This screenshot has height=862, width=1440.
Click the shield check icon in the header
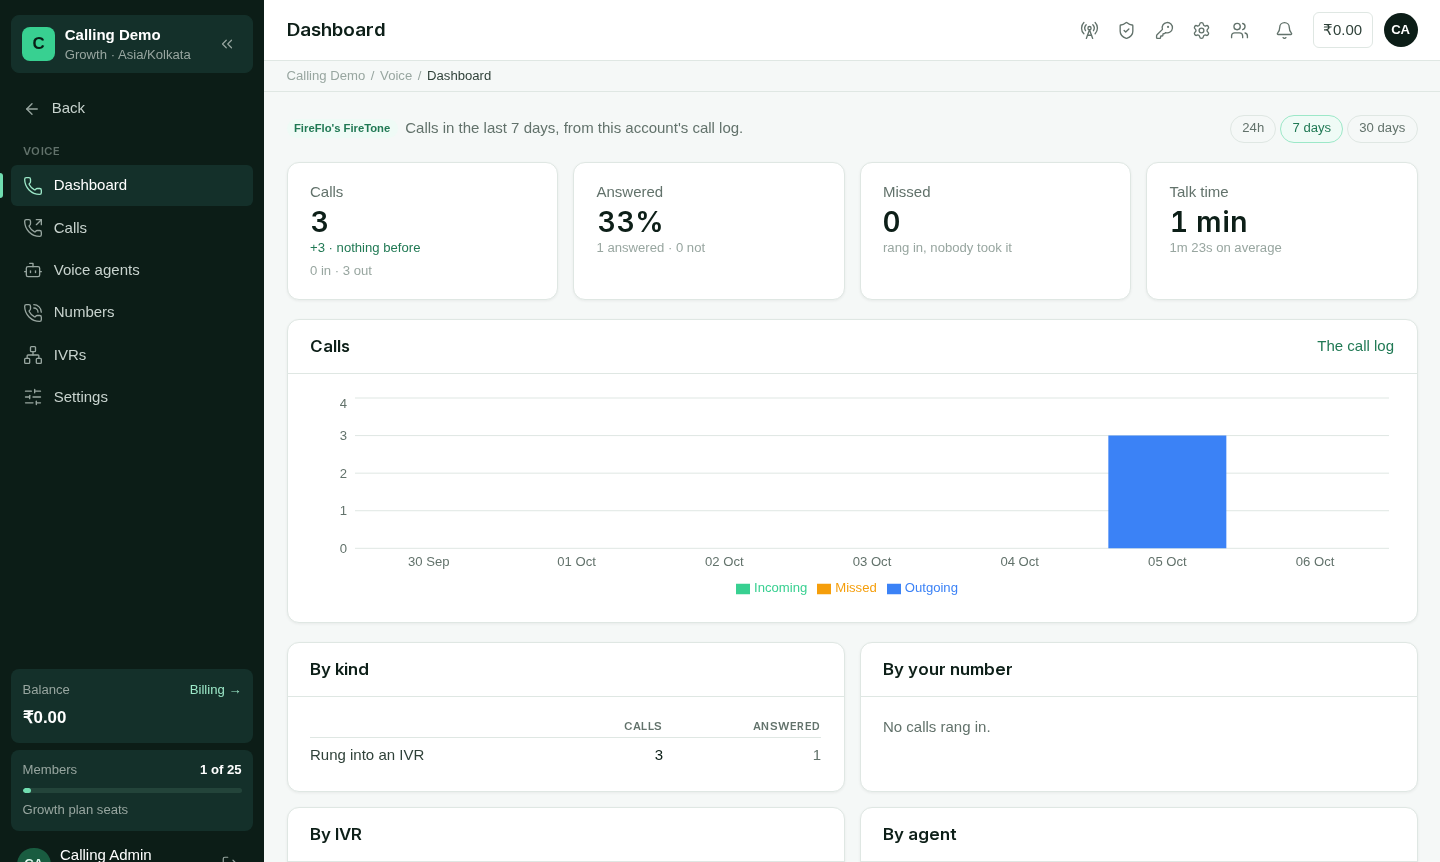tap(1126, 30)
